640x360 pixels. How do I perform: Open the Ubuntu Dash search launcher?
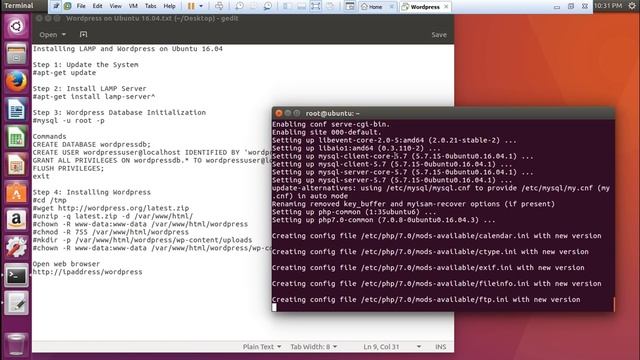pos(16,27)
